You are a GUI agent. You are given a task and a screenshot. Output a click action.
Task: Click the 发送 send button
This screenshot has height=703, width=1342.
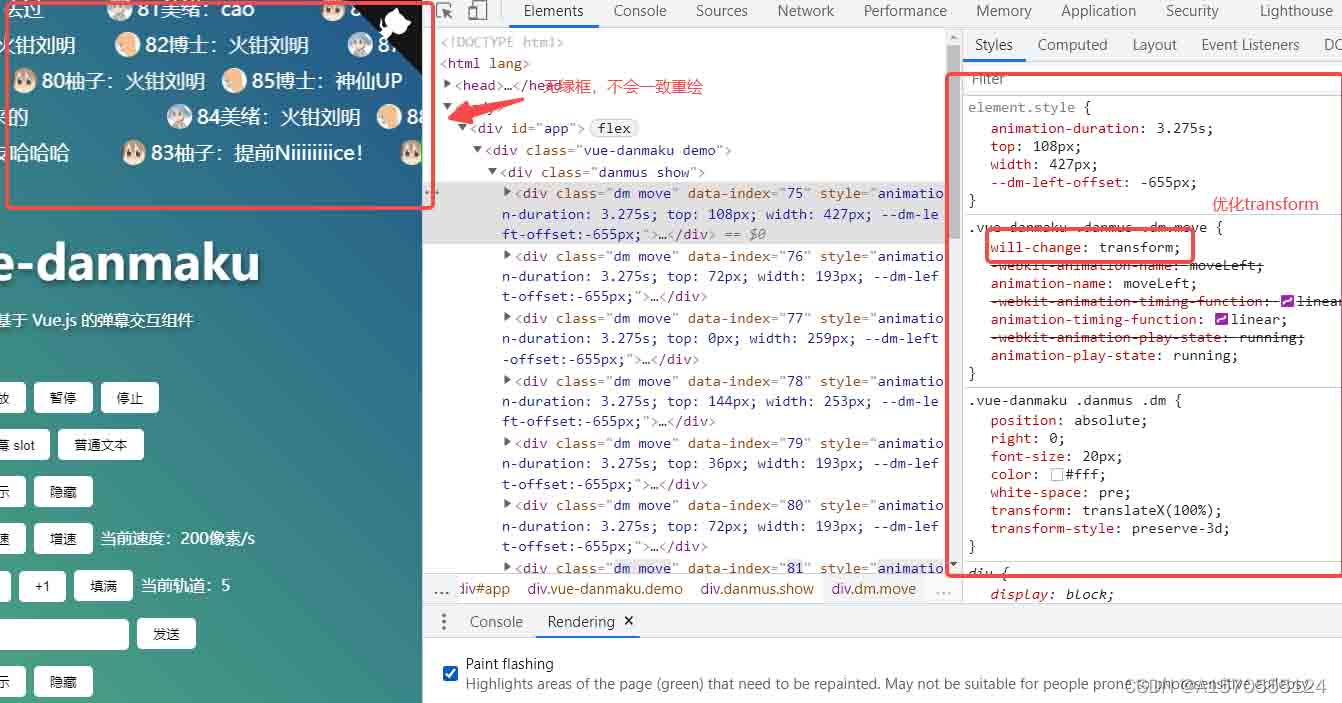pos(166,633)
